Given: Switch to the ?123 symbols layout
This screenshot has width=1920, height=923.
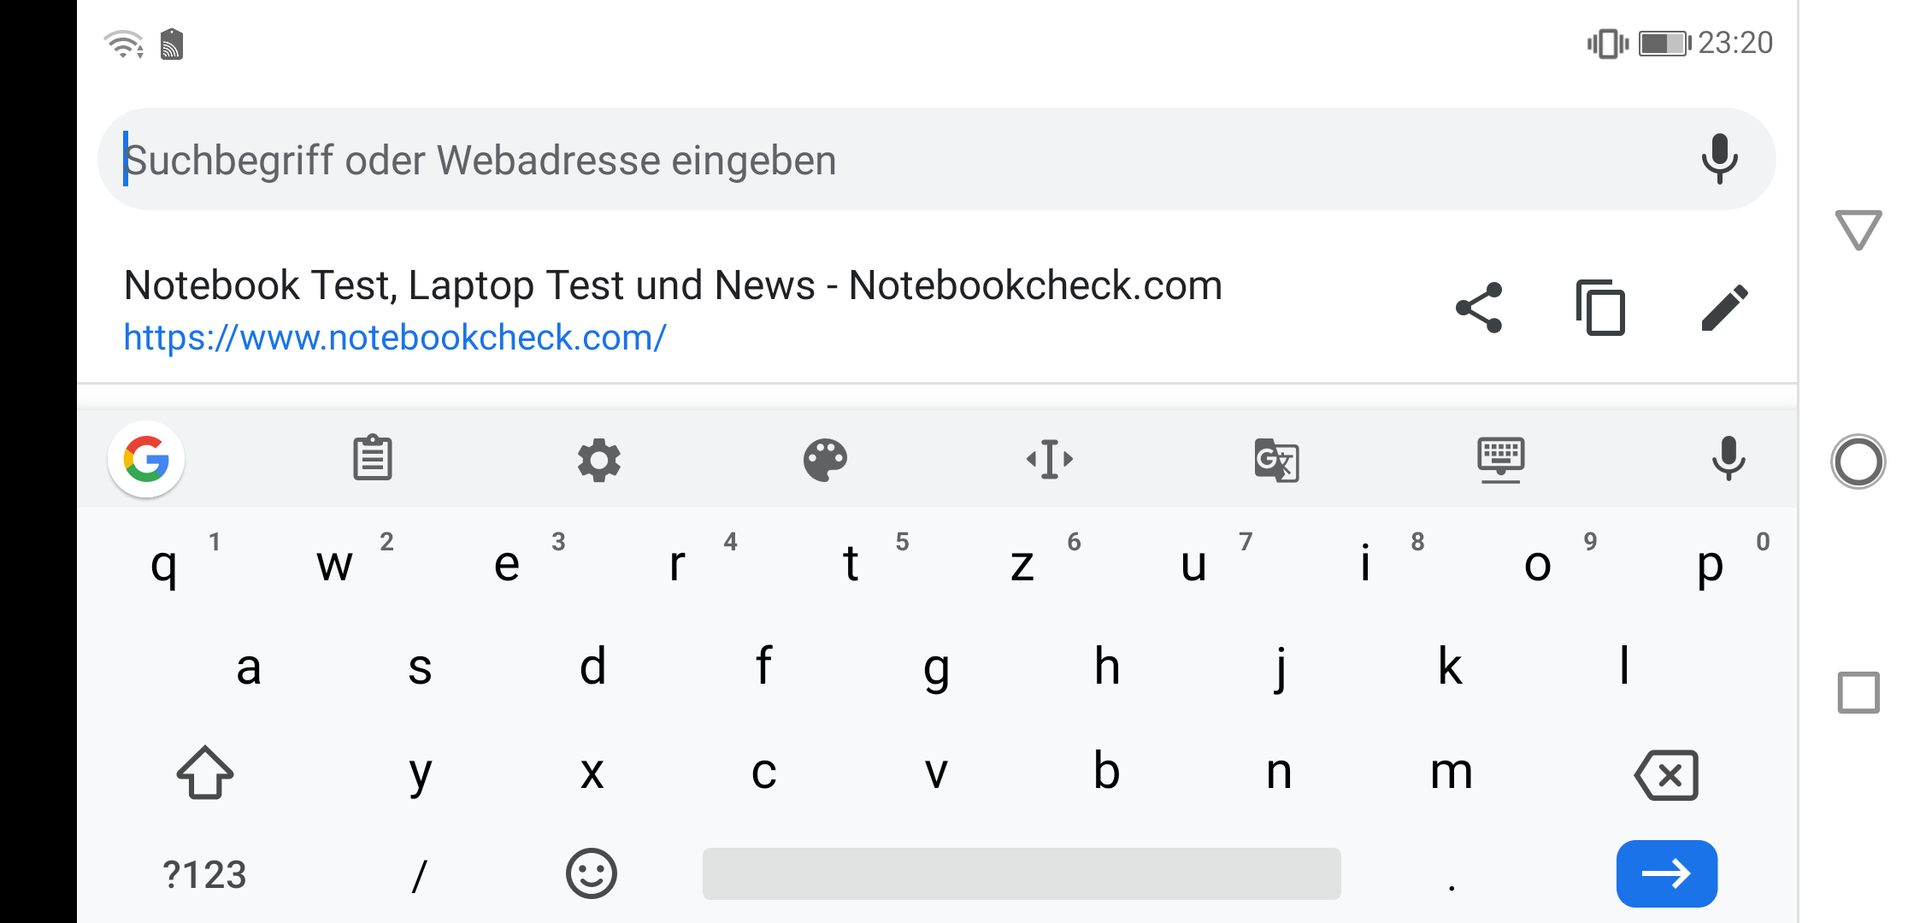Looking at the screenshot, I should pos(204,875).
